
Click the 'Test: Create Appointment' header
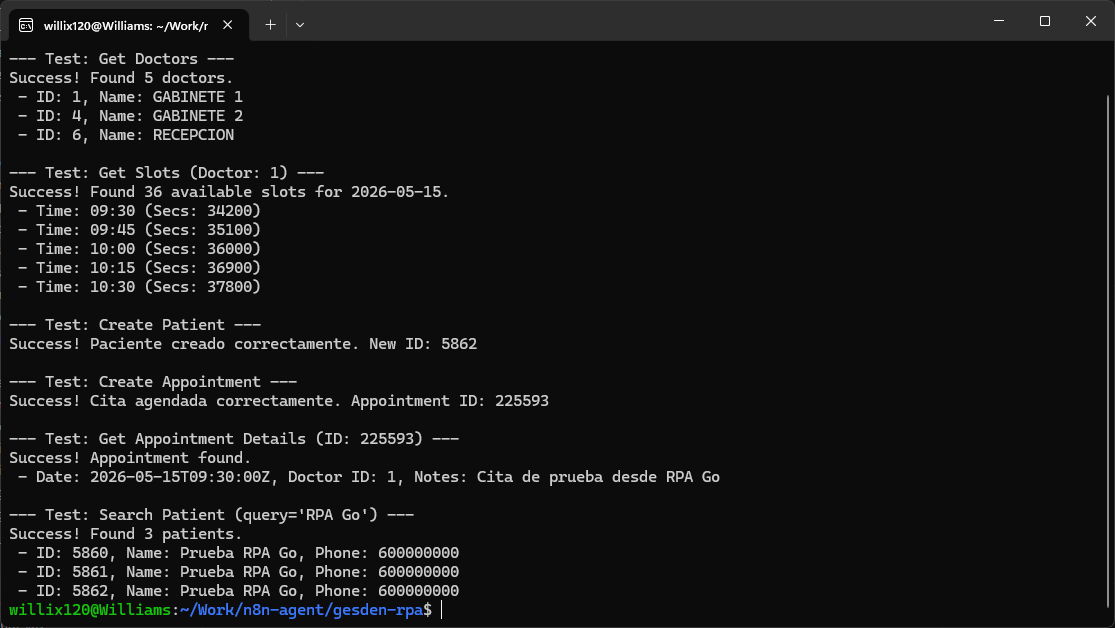[153, 382]
